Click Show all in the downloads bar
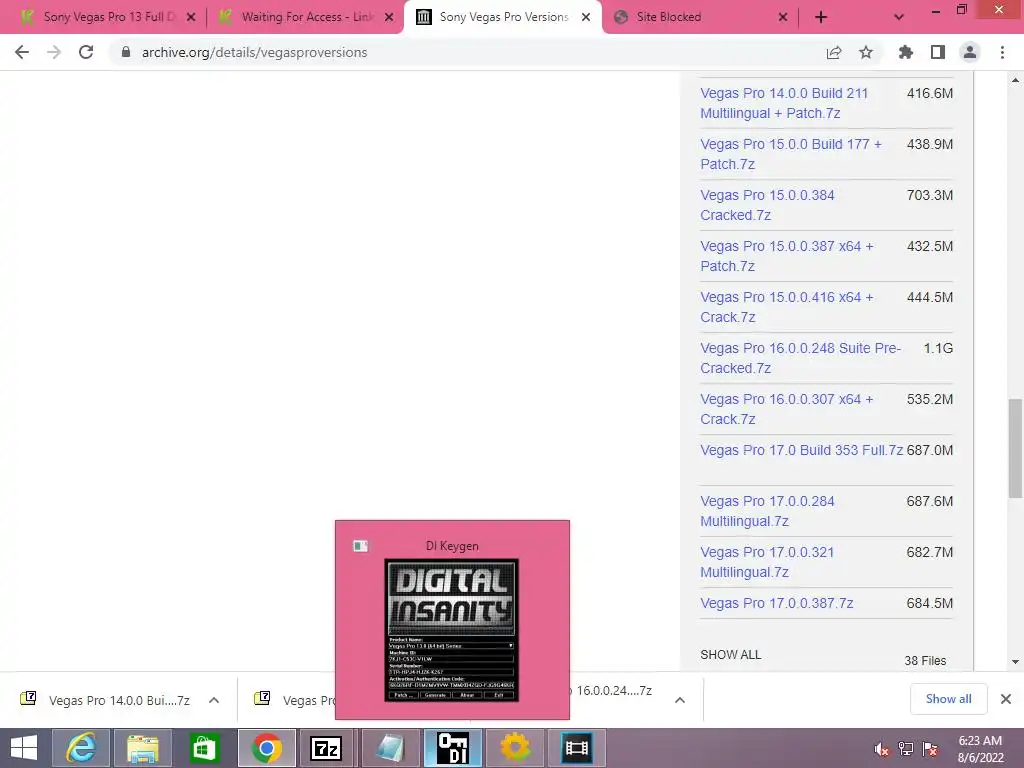Image resolution: width=1024 pixels, height=768 pixels. pyautogui.click(x=948, y=699)
